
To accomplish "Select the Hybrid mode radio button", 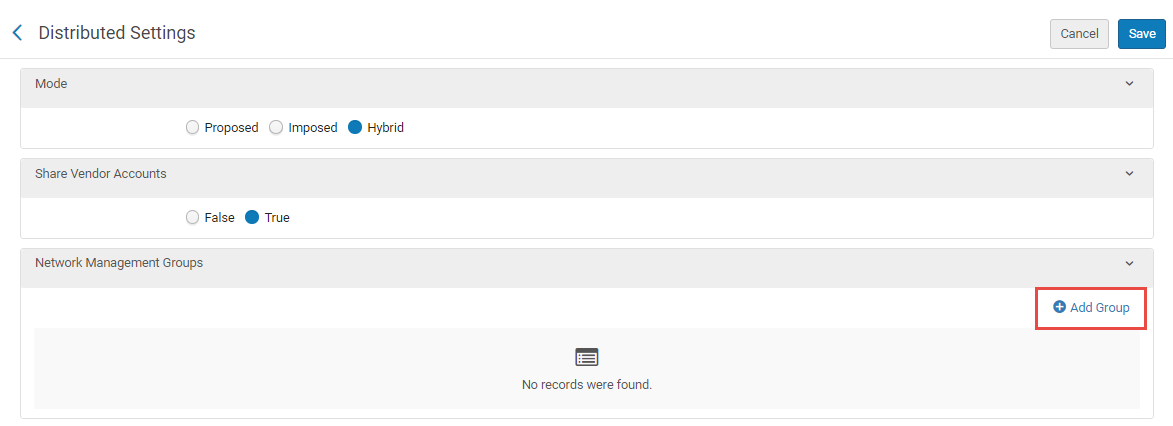I will pos(355,128).
